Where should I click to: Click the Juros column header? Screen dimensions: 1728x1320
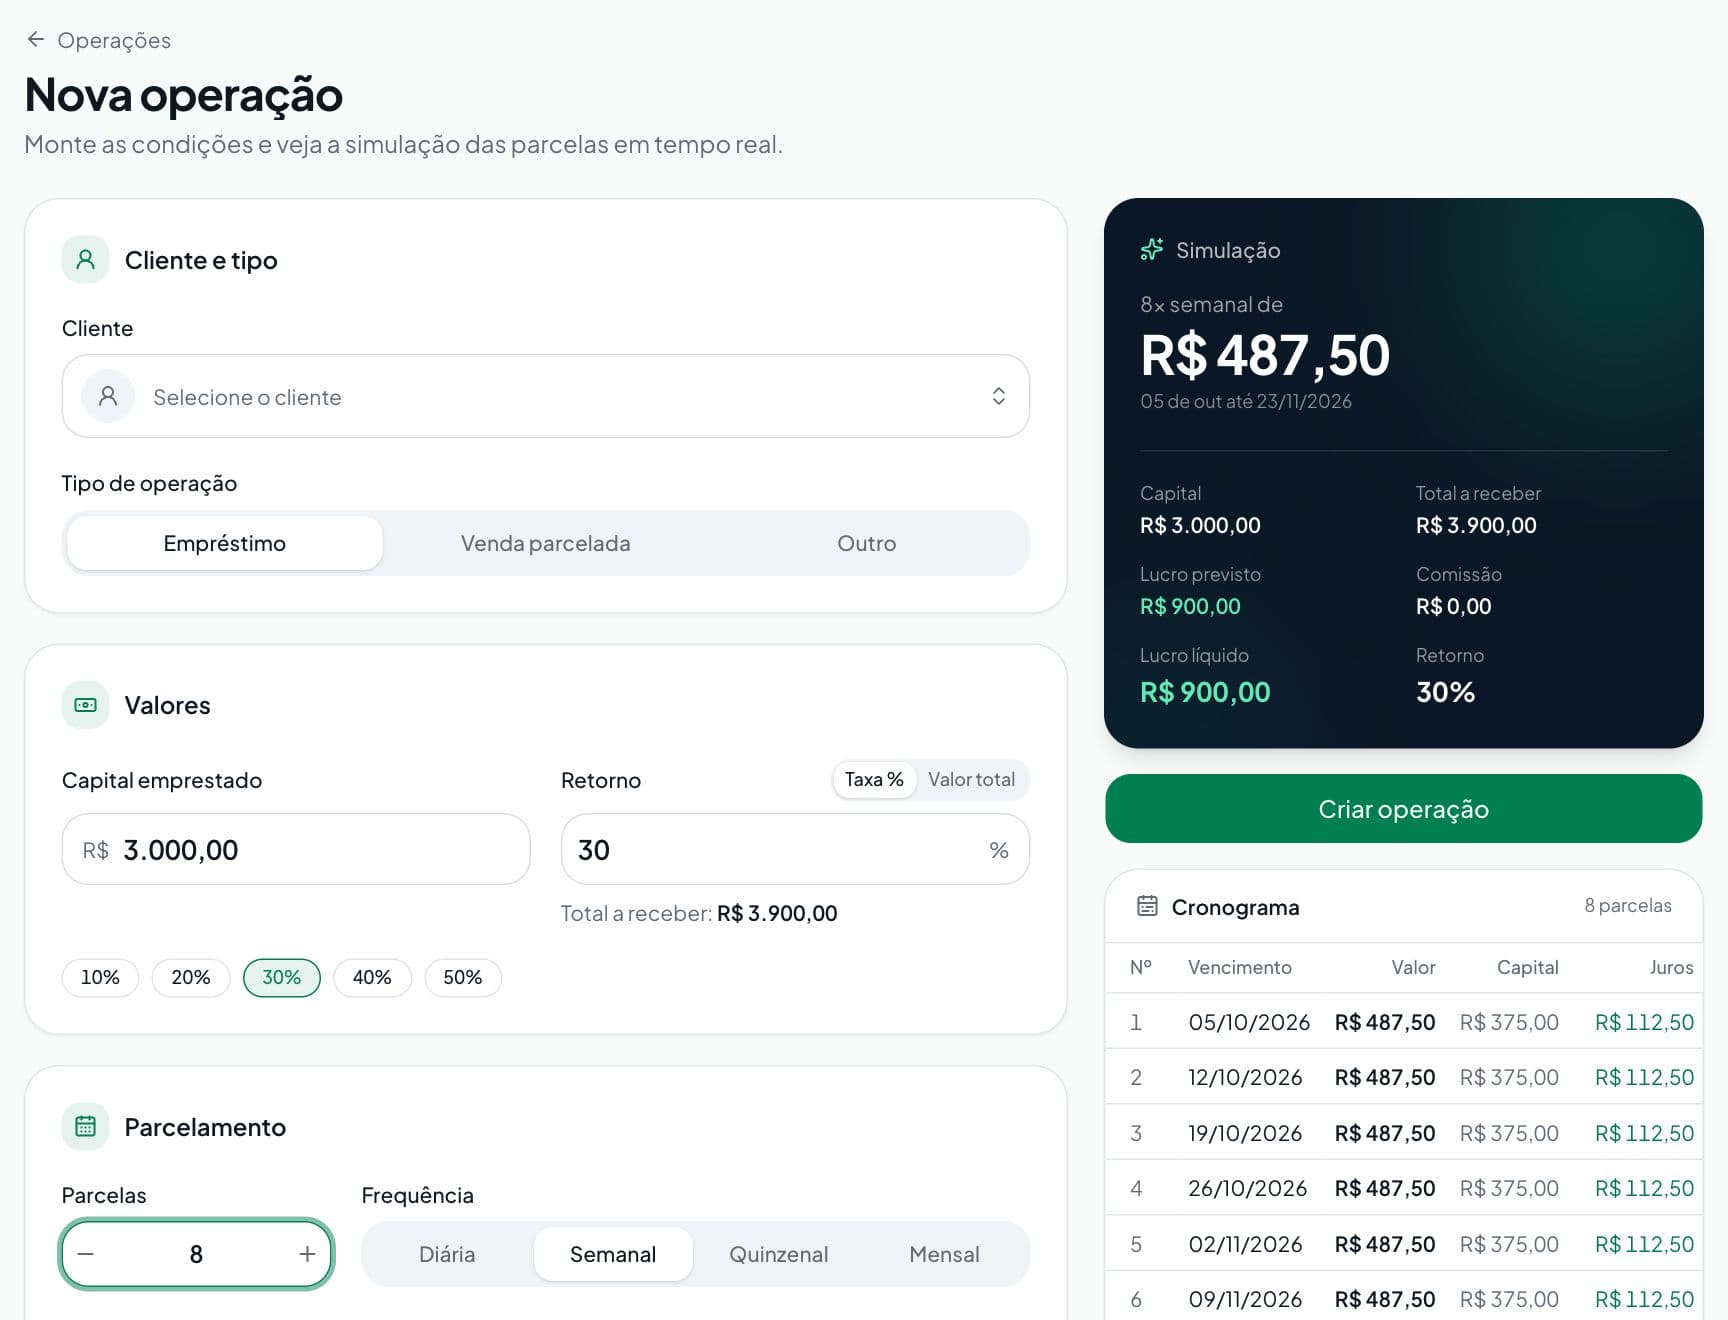1671,967
